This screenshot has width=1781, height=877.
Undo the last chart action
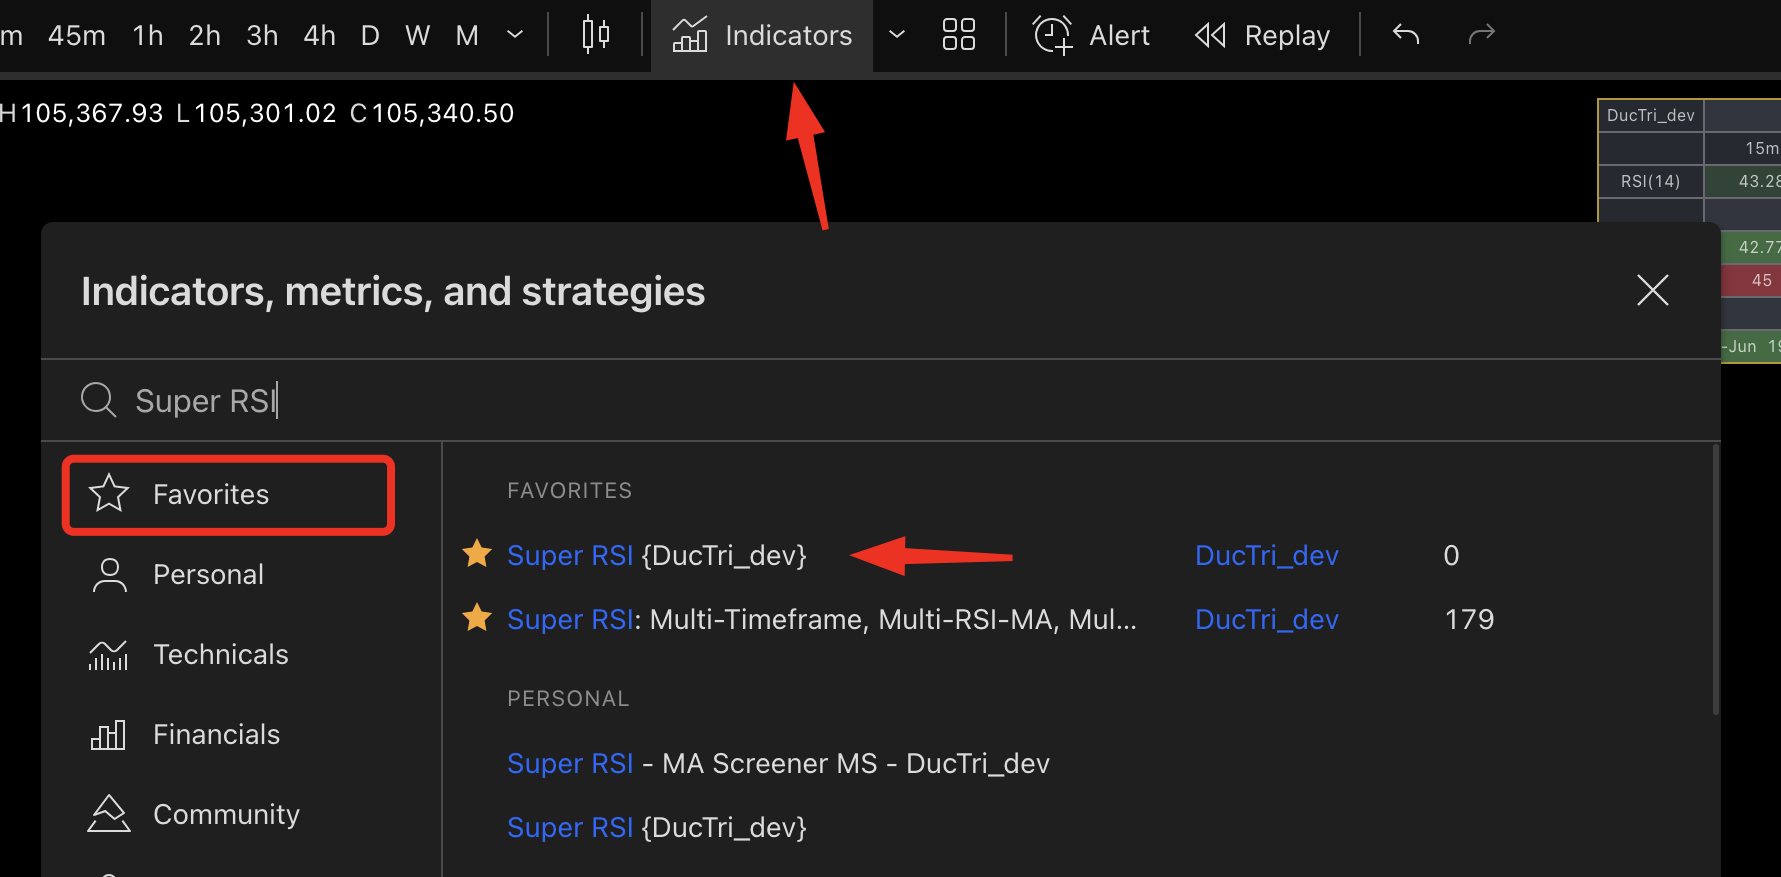click(1406, 35)
